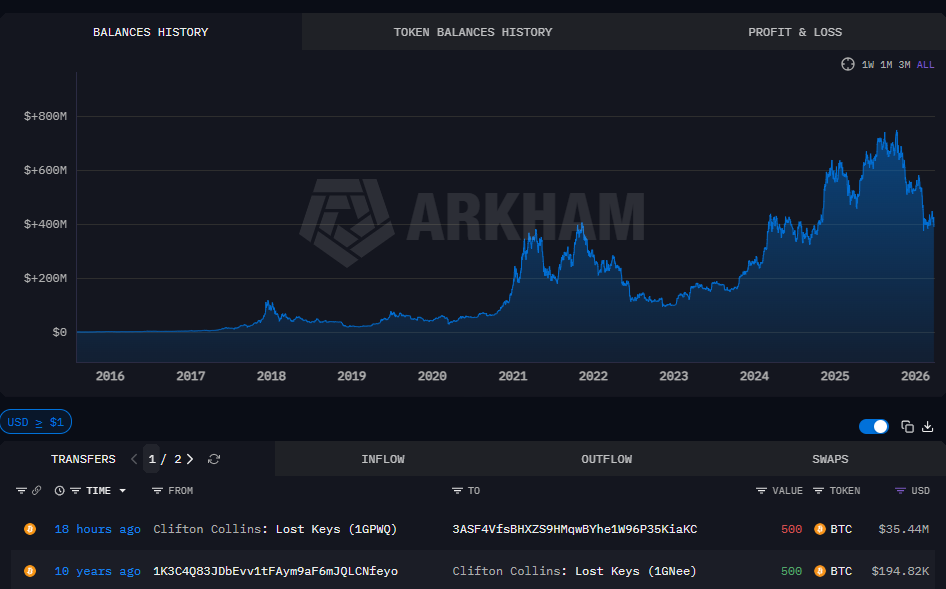
Task: Toggle the blue switch above transfers table
Action: tap(874, 427)
